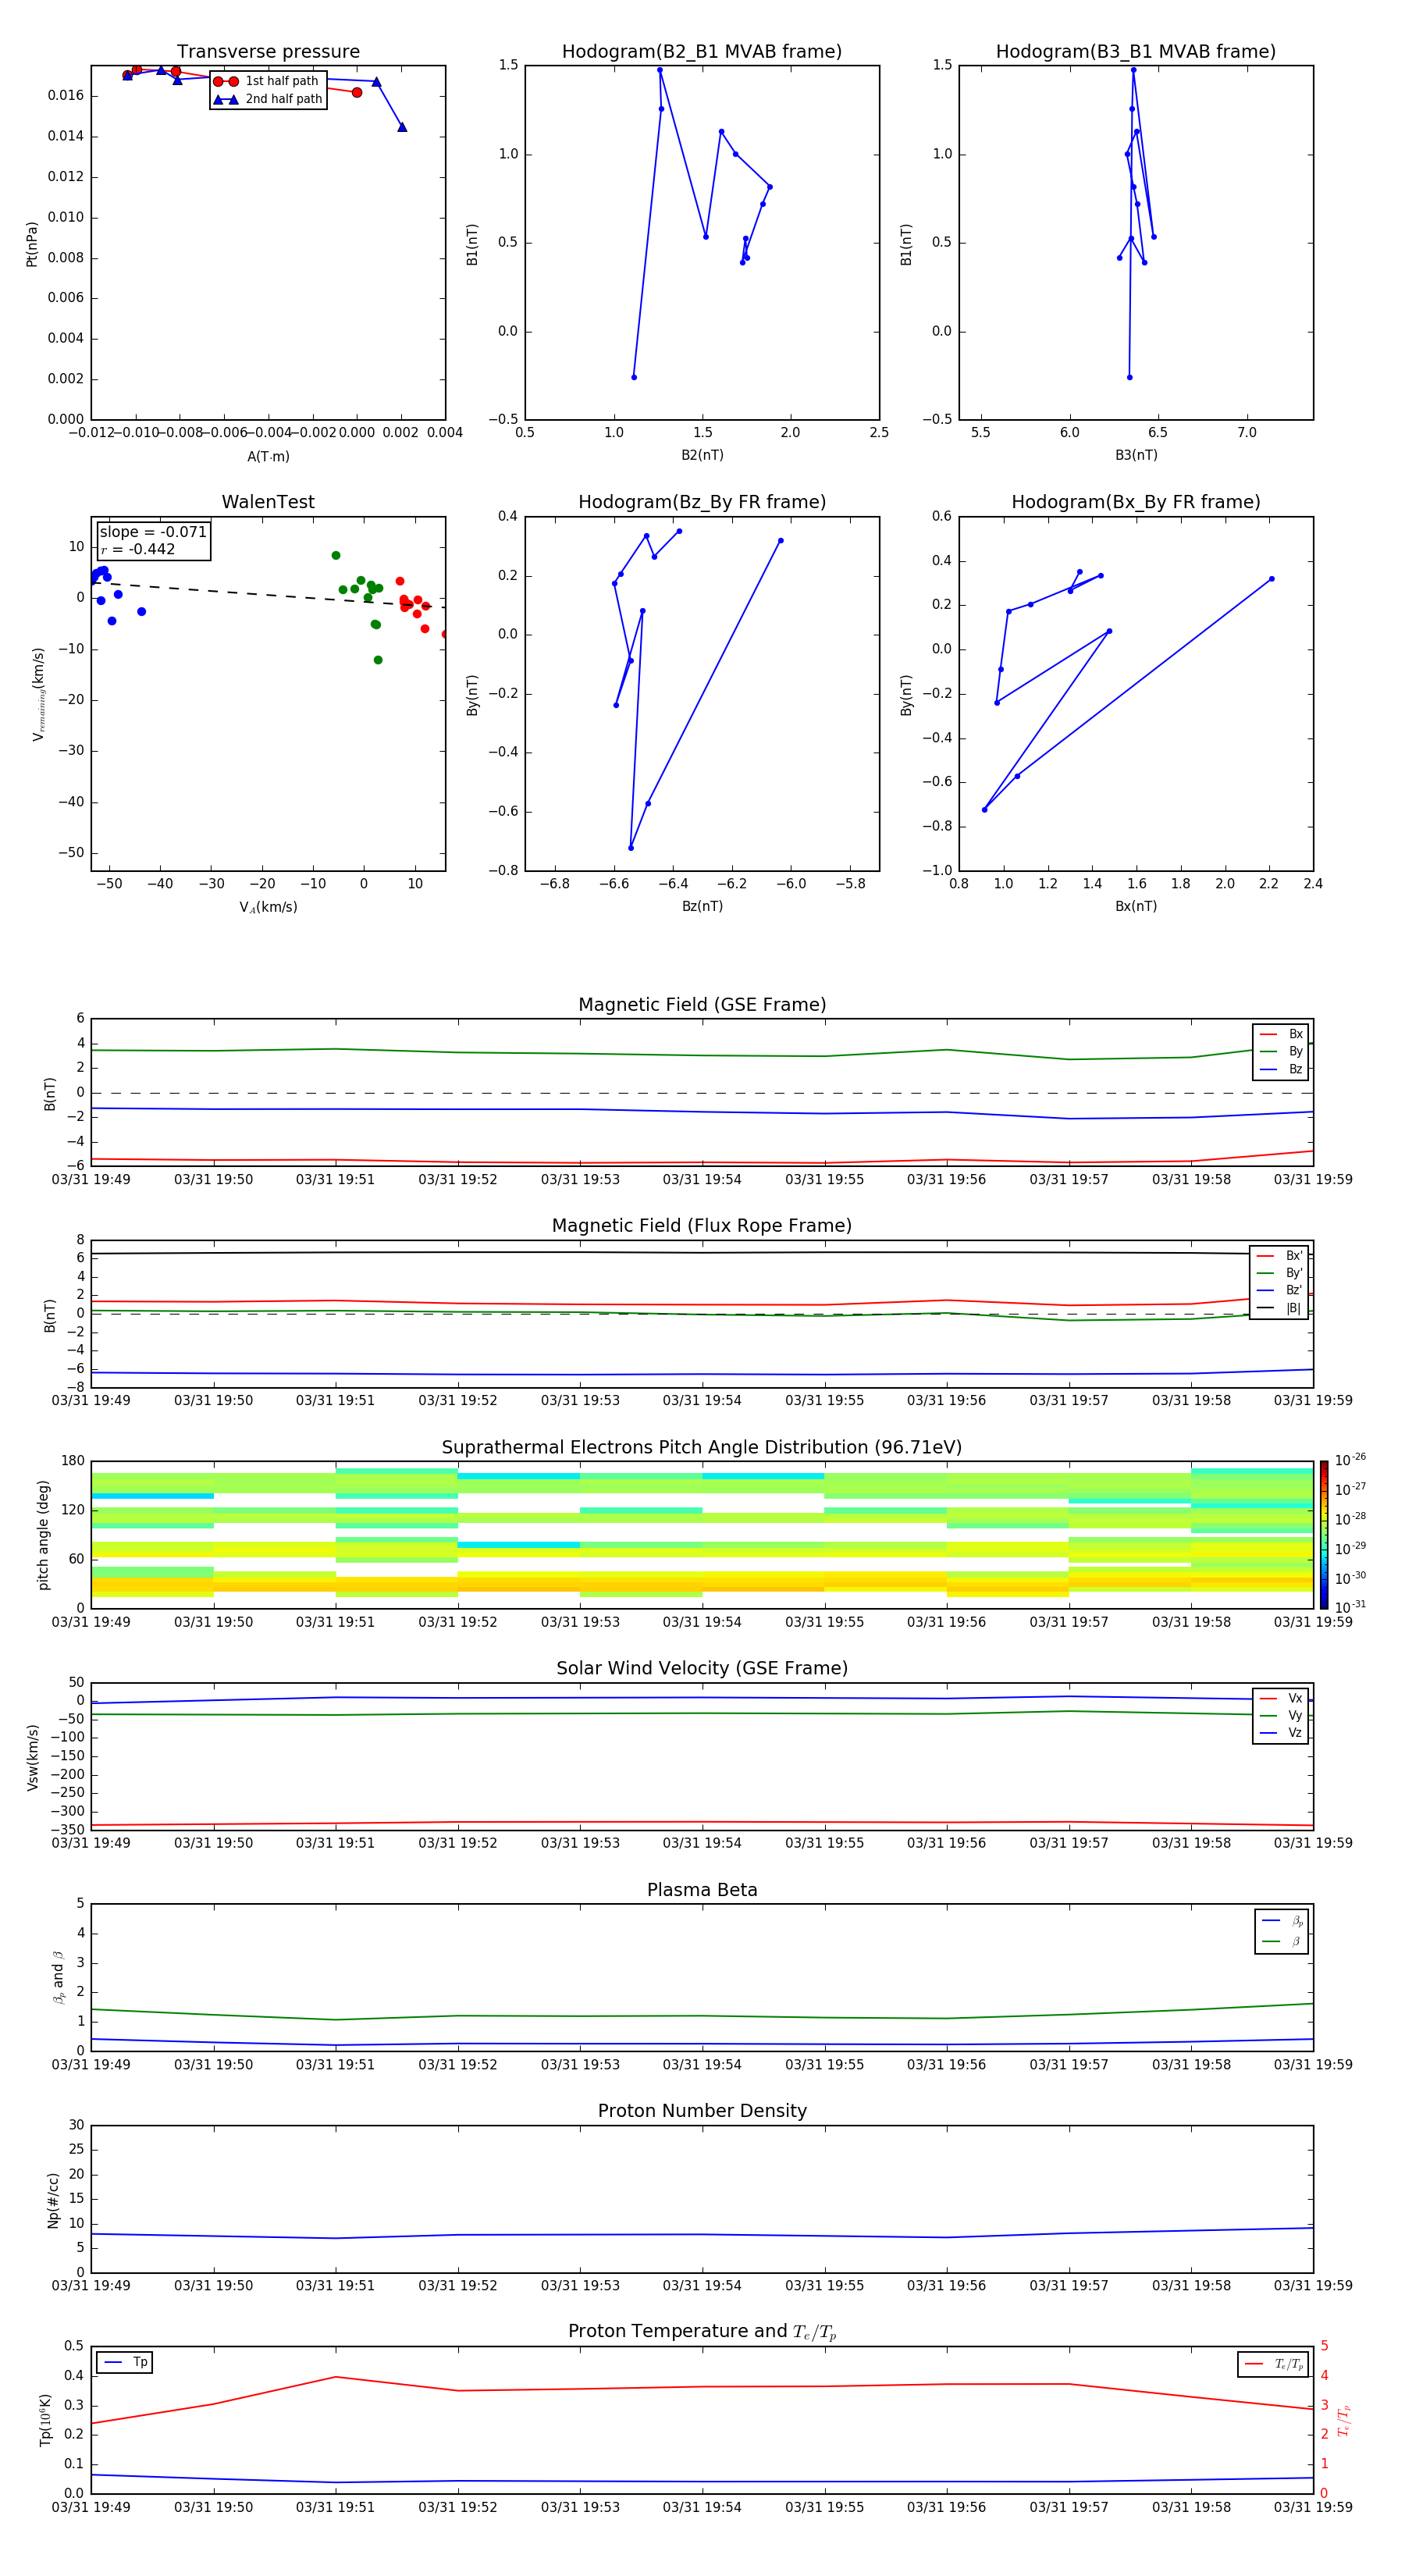This screenshot has height=2576, width=1405.
Task: Select the '2nd half path' legend entry
Action: click(267, 99)
